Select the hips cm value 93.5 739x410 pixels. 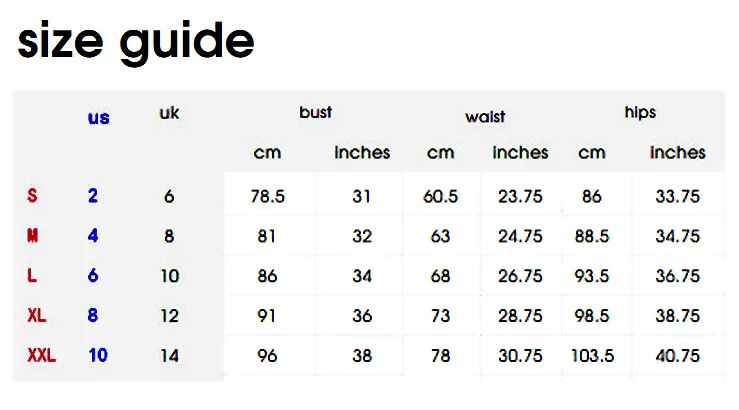592,276
